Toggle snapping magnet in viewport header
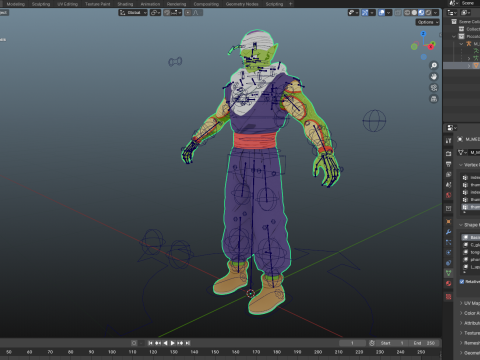The width and height of the screenshot is (480, 360). [167, 13]
